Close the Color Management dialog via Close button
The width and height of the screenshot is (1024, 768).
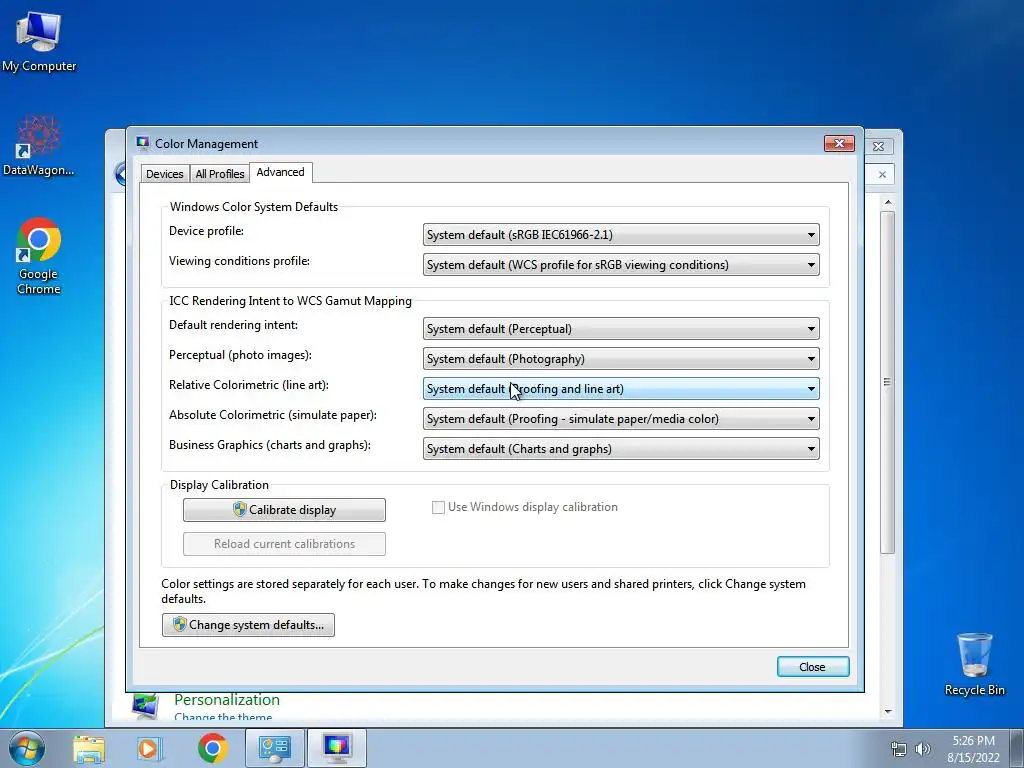point(813,667)
